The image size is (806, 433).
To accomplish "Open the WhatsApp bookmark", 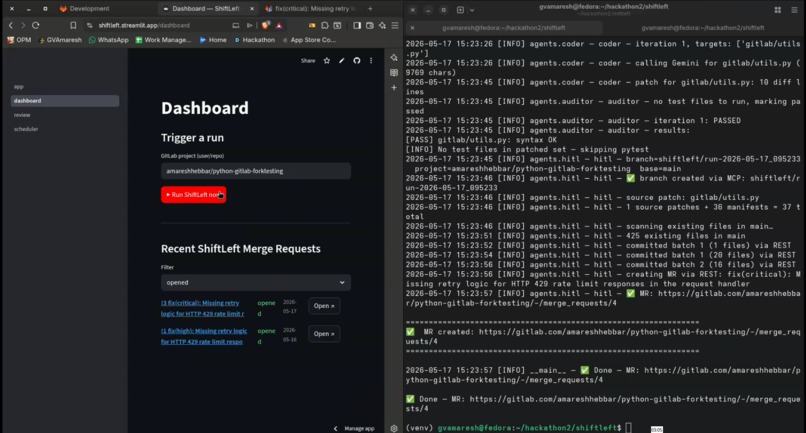I will pyautogui.click(x=108, y=40).
